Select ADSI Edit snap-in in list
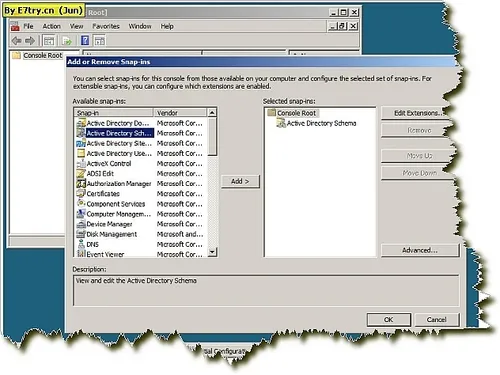The image size is (500, 375). click(100, 174)
